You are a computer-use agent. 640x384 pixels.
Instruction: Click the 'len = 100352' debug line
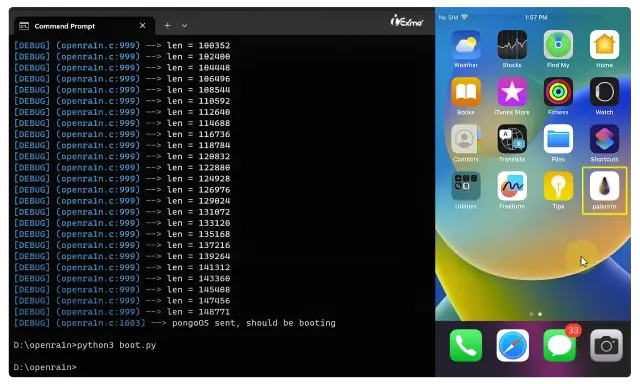click(x=122, y=45)
